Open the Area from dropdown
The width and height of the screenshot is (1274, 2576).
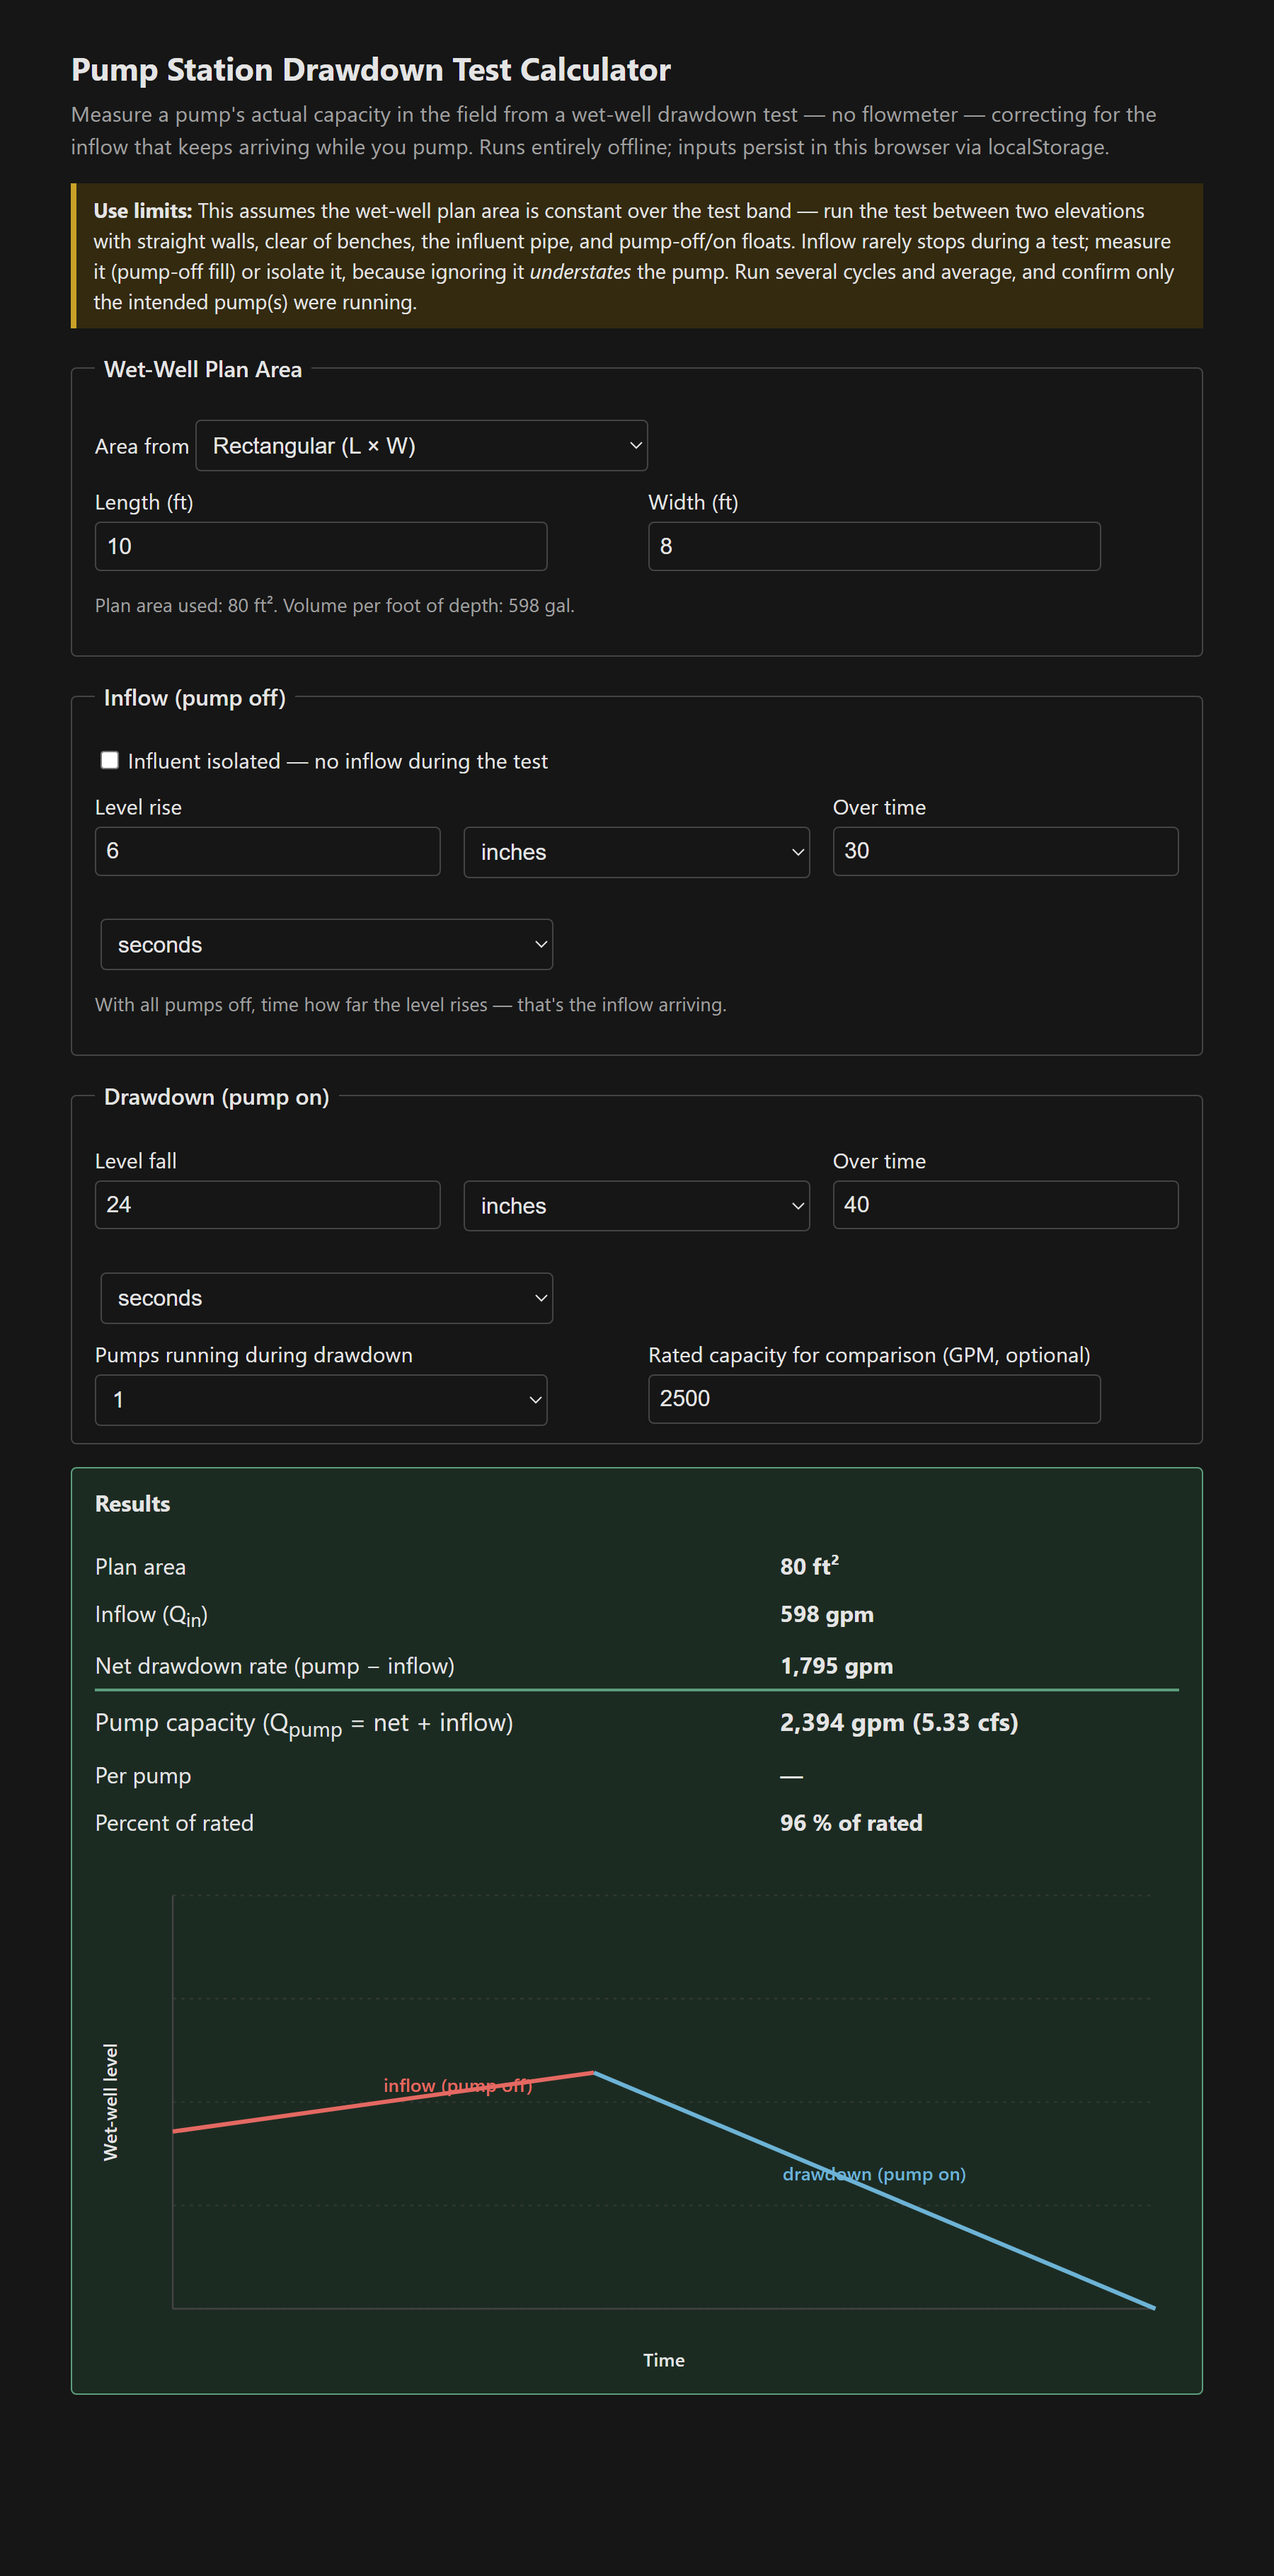tap(421, 446)
